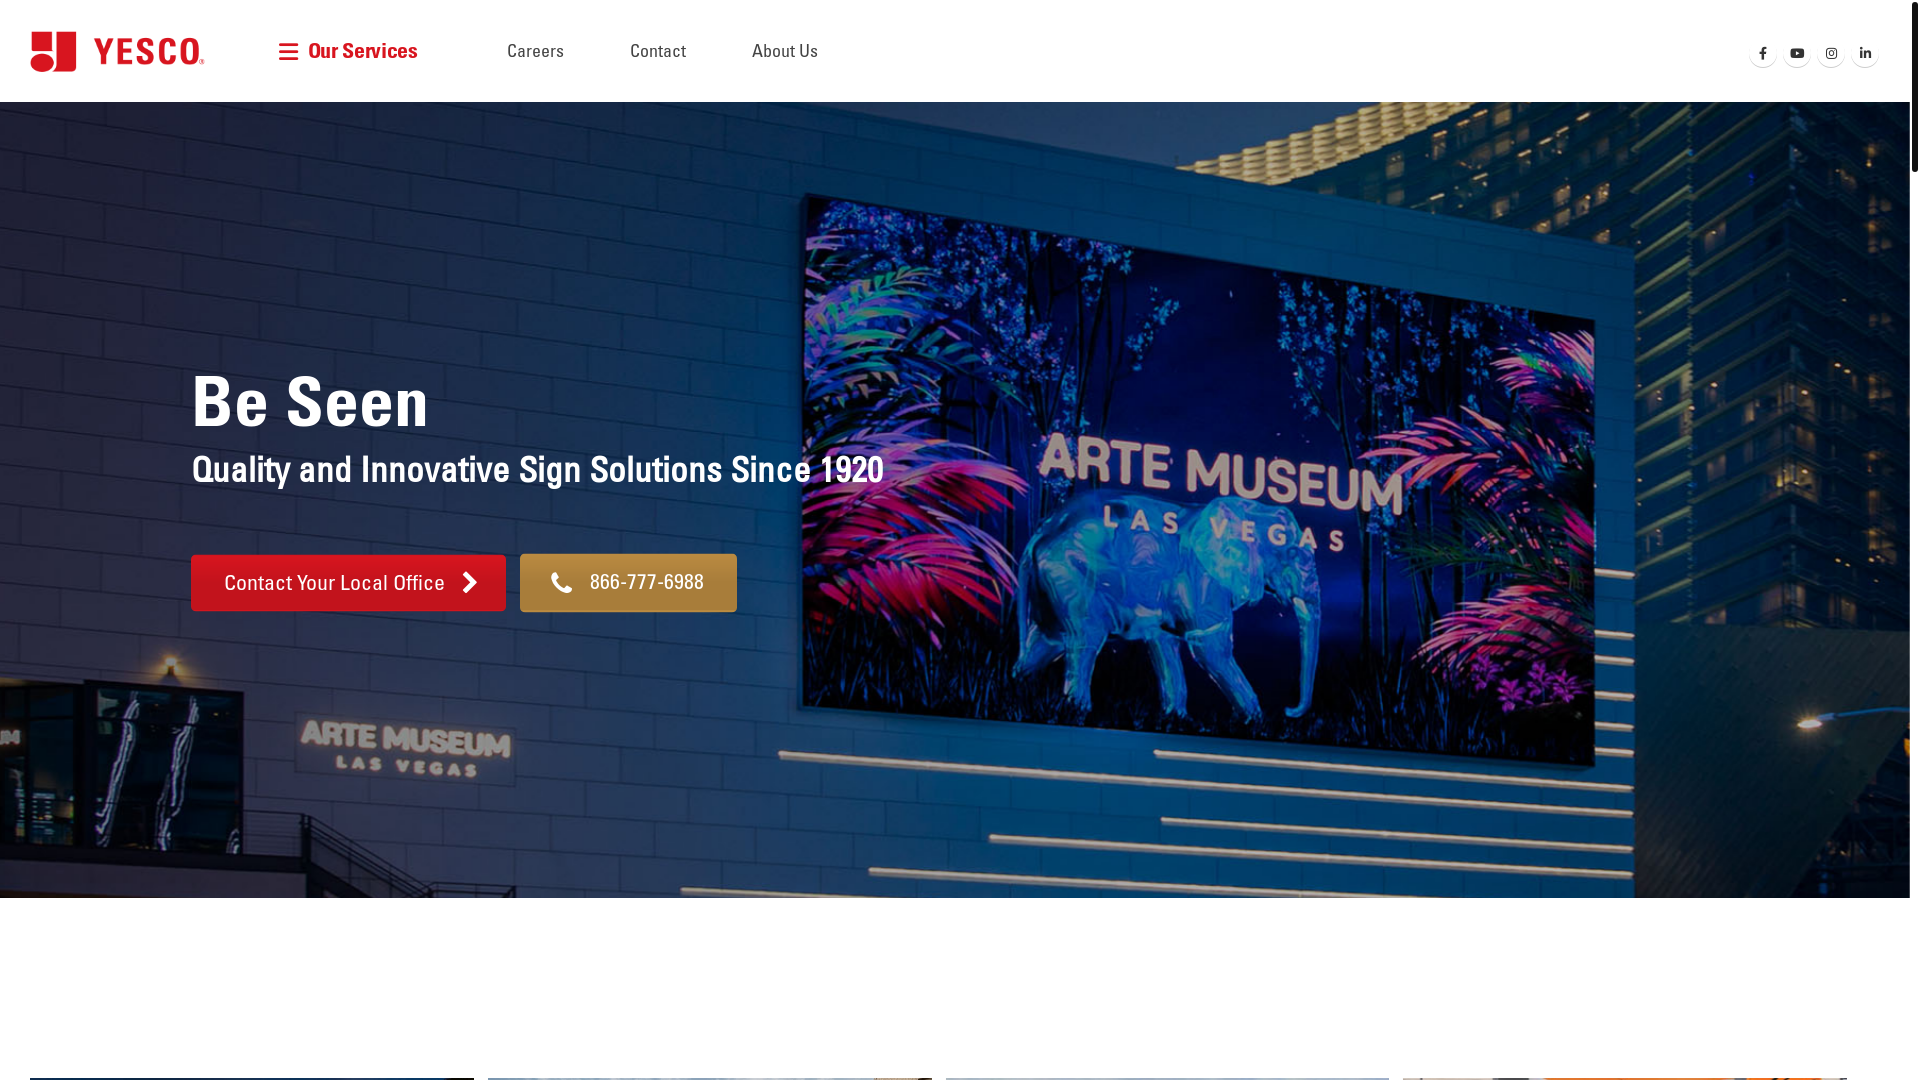The width and height of the screenshot is (1920, 1080).
Task: Click the Quality and Innovative Sign Solutions tagline
Action: point(538,470)
